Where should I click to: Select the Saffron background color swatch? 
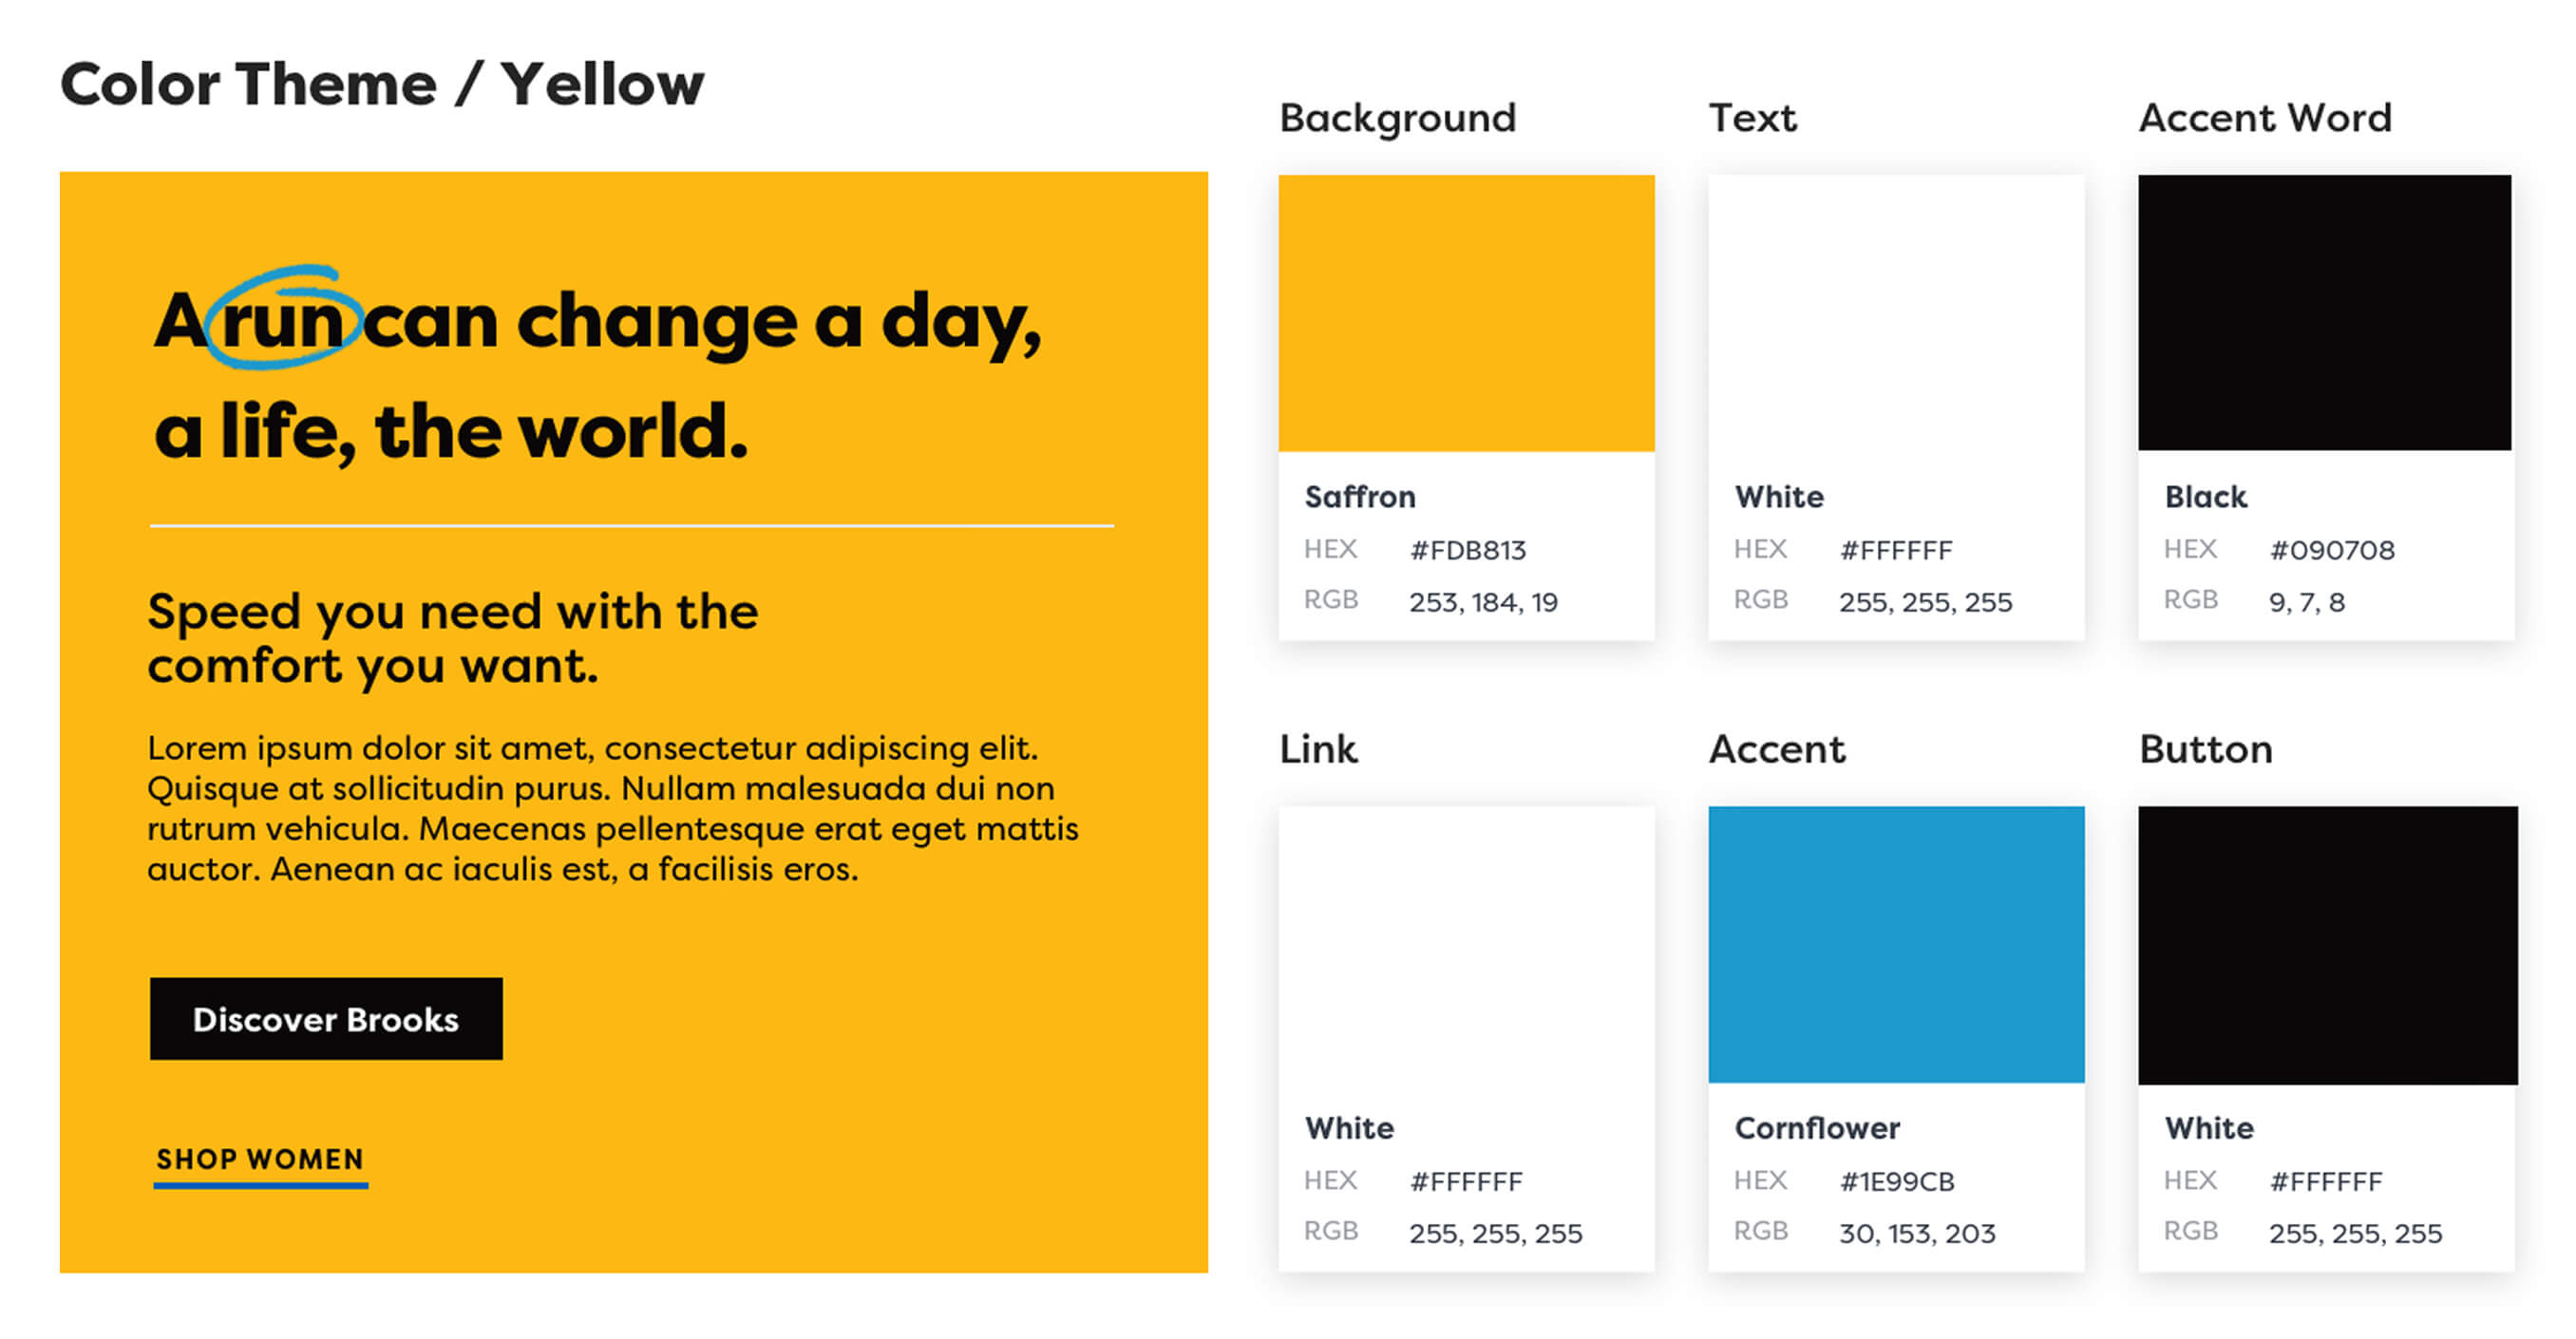tap(1465, 313)
